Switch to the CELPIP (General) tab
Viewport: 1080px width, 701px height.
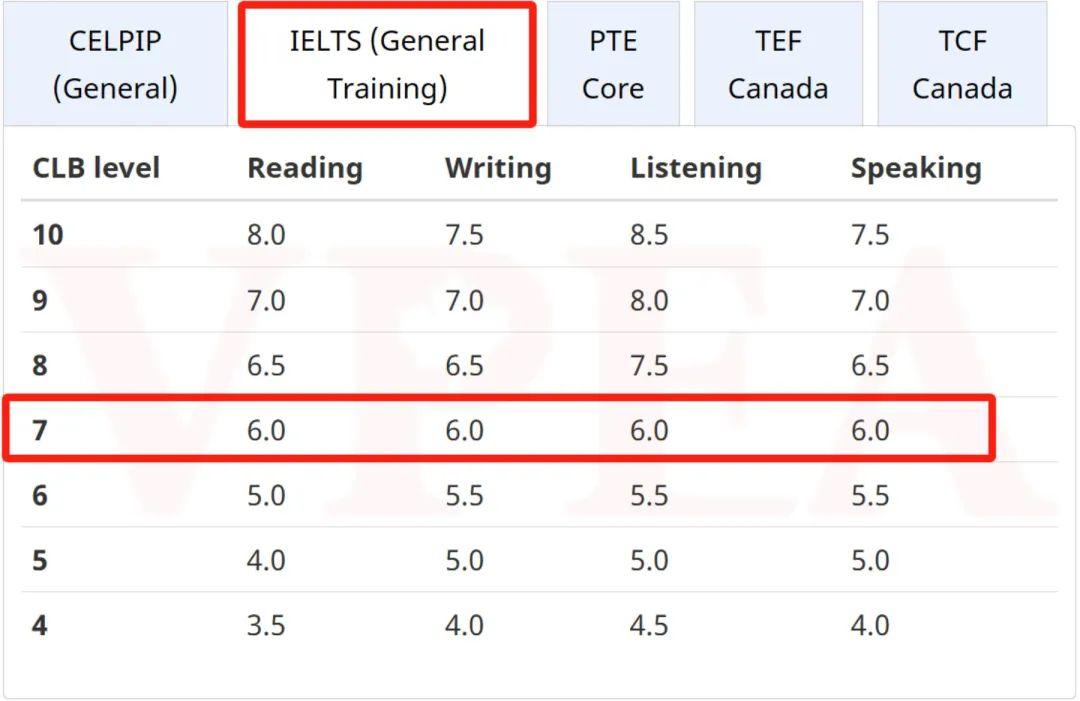coord(115,63)
